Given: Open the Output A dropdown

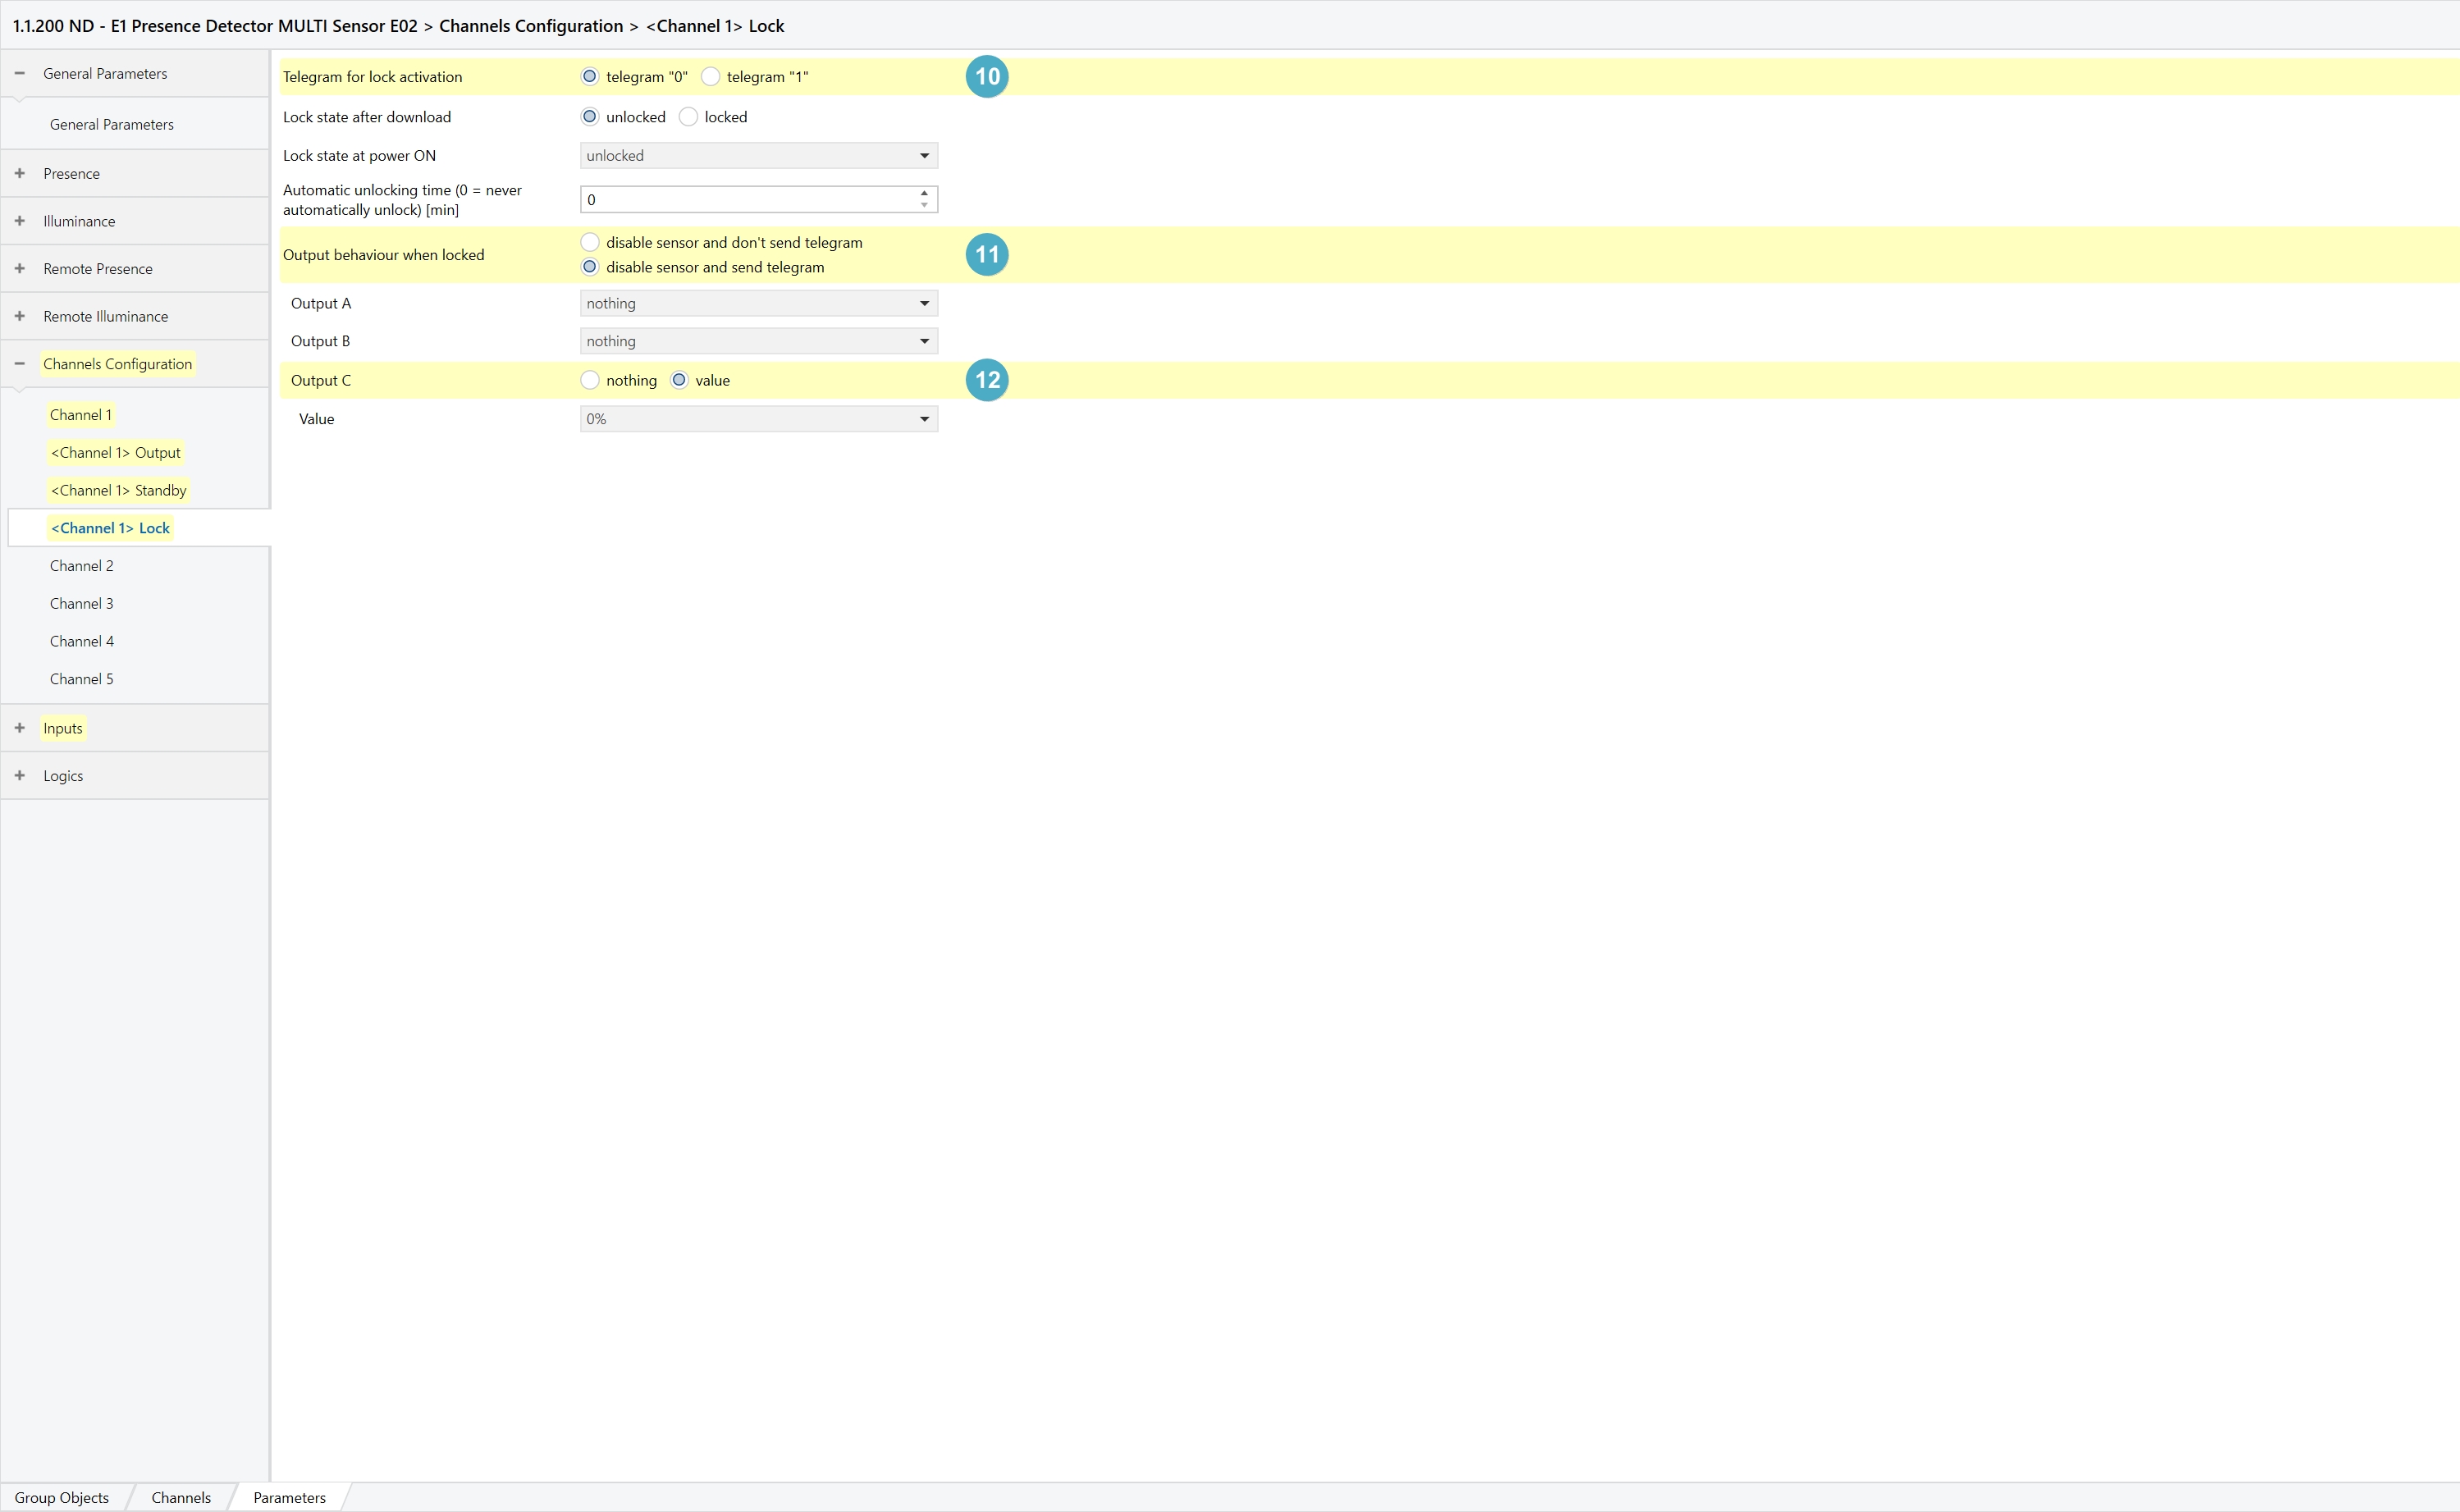Looking at the screenshot, I should [758, 303].
